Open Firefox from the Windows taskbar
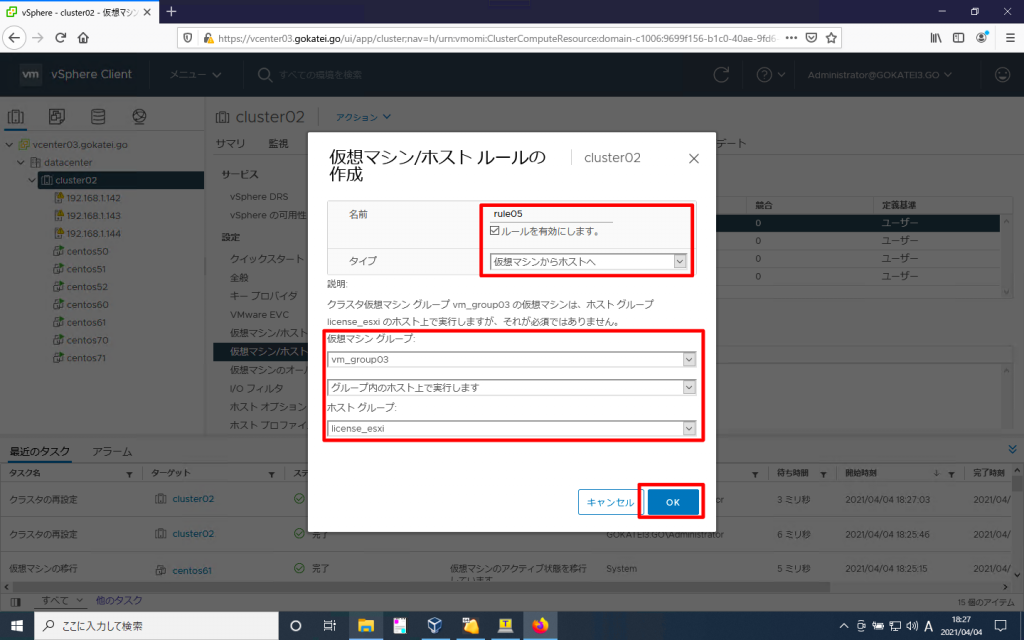Image resolution: width=1024 pixels, height=640 pixels. [541, 625]
